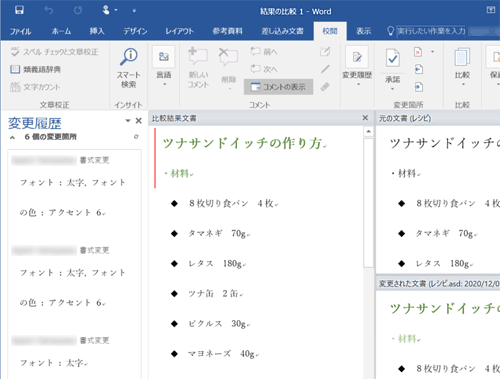This screenshot has width=500, height=379.
Task: Select the pen tool icon in comments group
Action: pyautogui.click(x=325, y=69)
